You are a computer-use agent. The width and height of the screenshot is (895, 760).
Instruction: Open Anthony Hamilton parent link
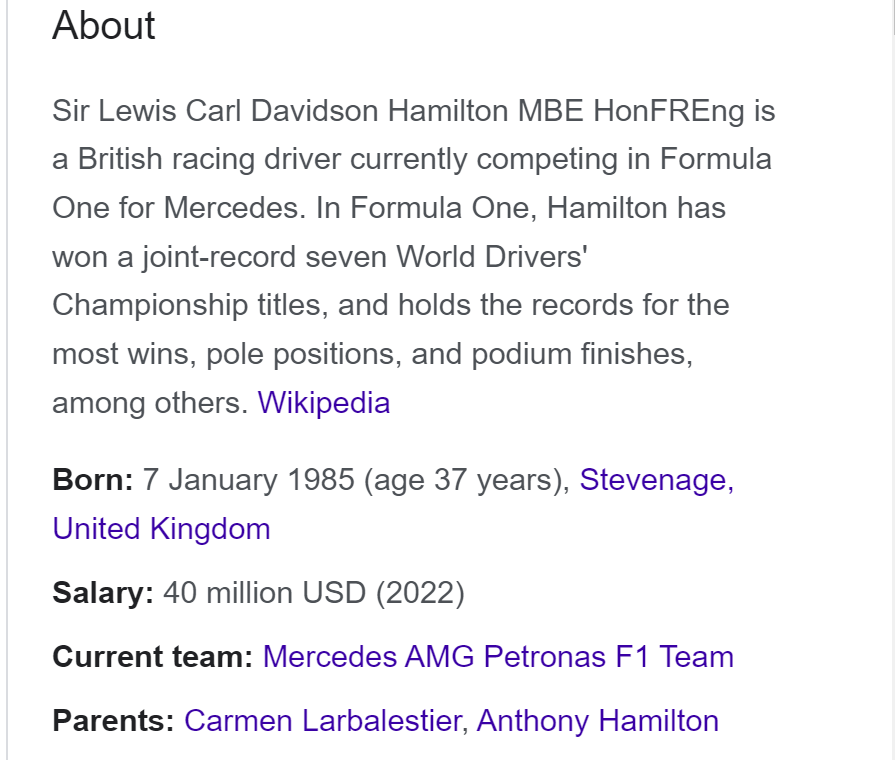point(597,721)
